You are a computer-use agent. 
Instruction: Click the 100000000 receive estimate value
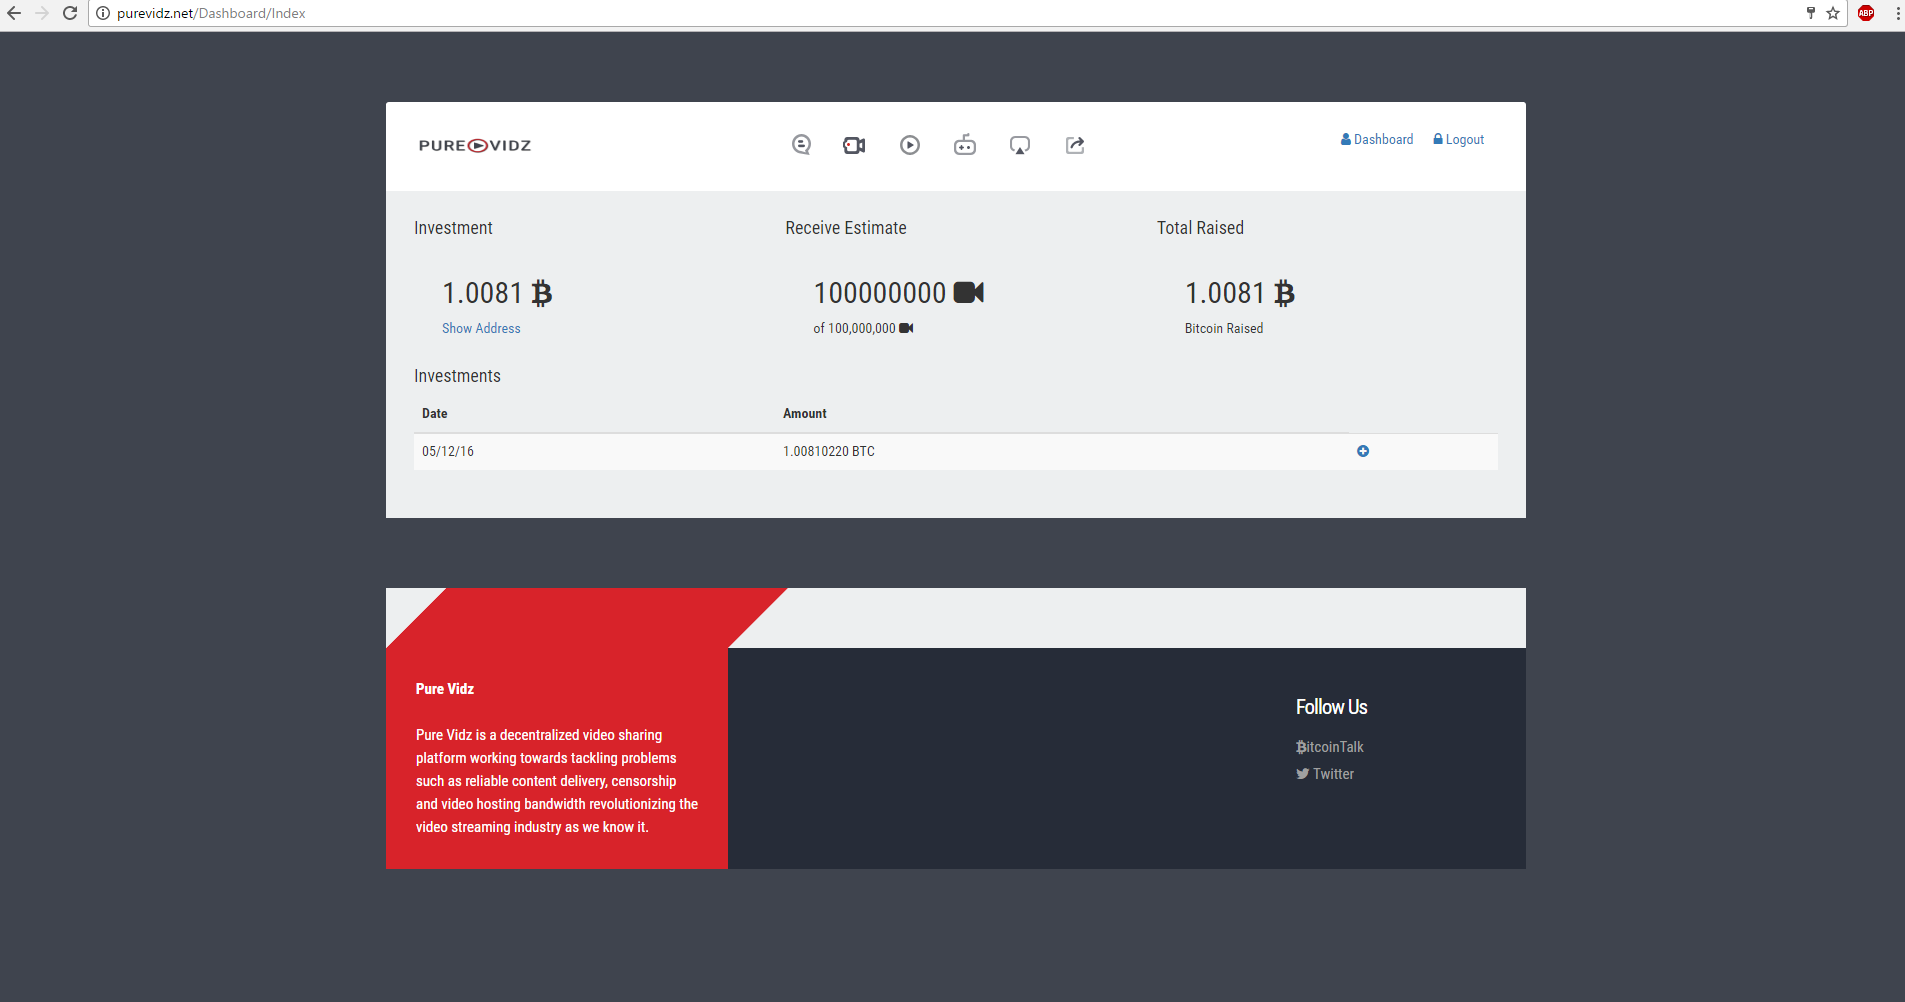coord(880,293)
